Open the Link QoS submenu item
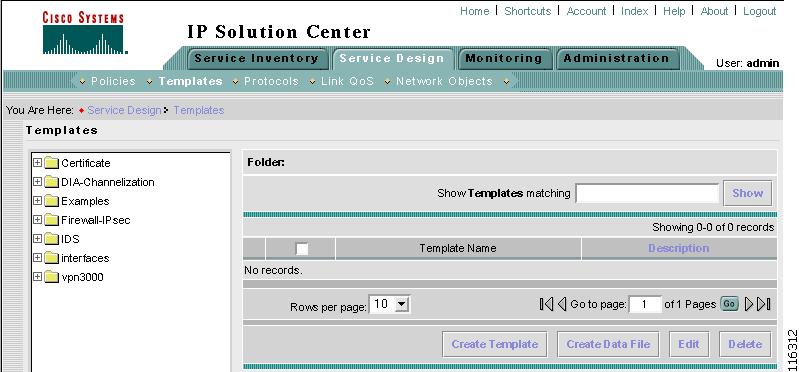This screenshot has height=372, width=799. pos(348,82)
